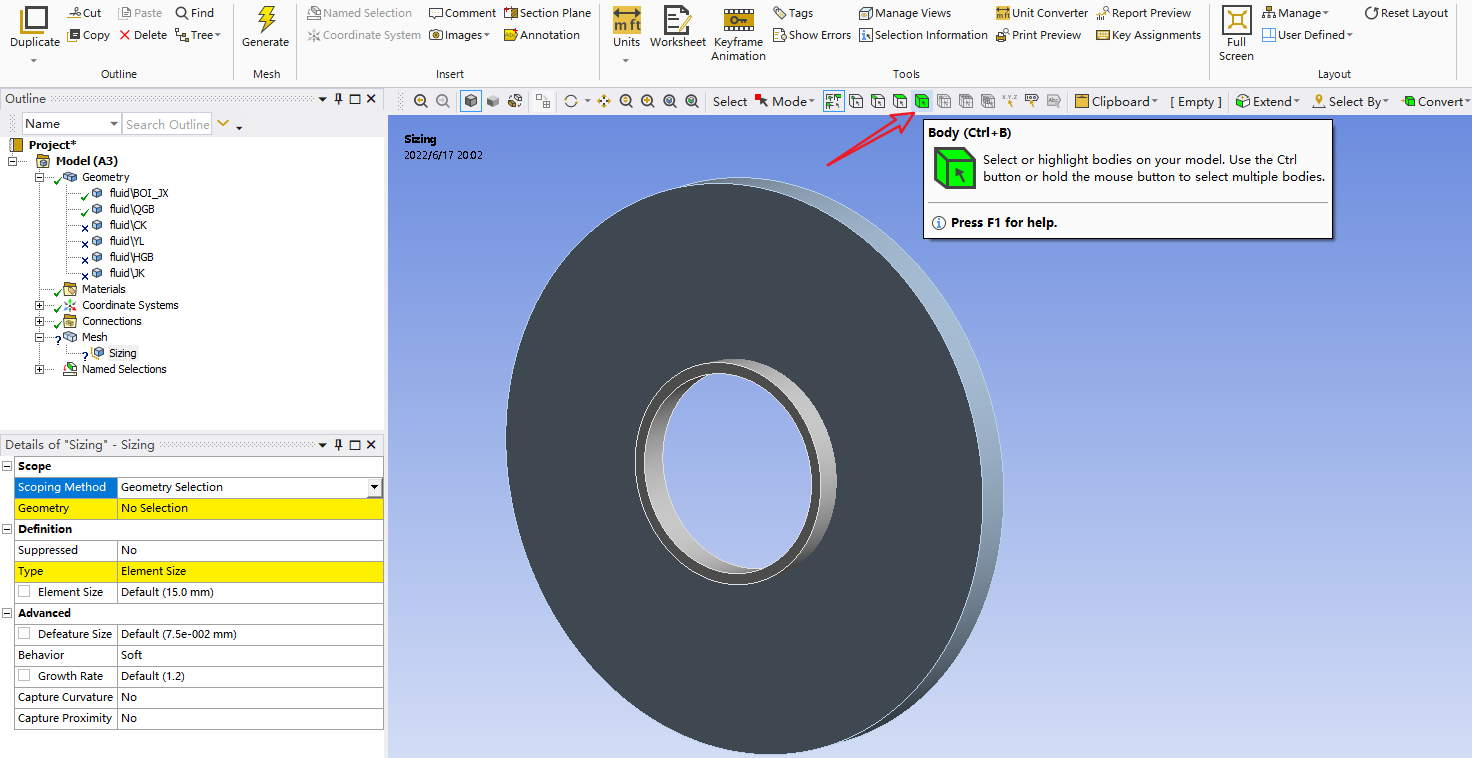Click the Show Errors button
The image size is (1472, 758).
pyautogui.click(x=811, y=35)
